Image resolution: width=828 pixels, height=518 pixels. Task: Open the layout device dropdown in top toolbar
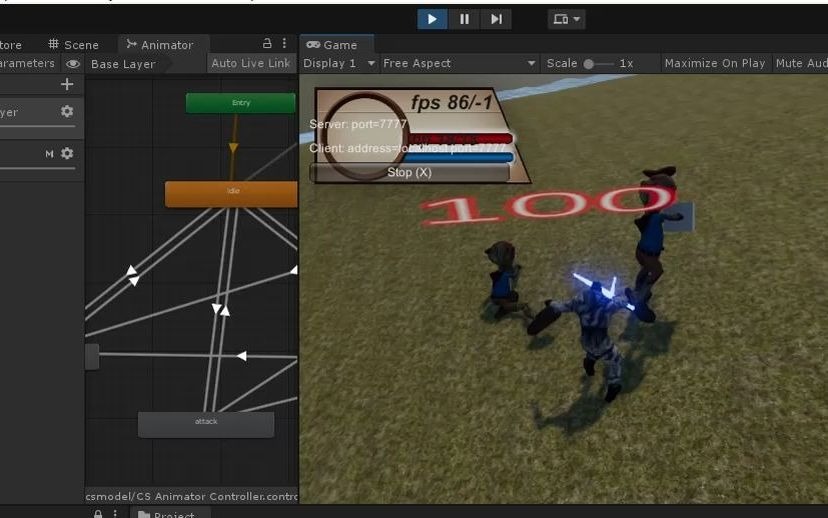(566, 19)
